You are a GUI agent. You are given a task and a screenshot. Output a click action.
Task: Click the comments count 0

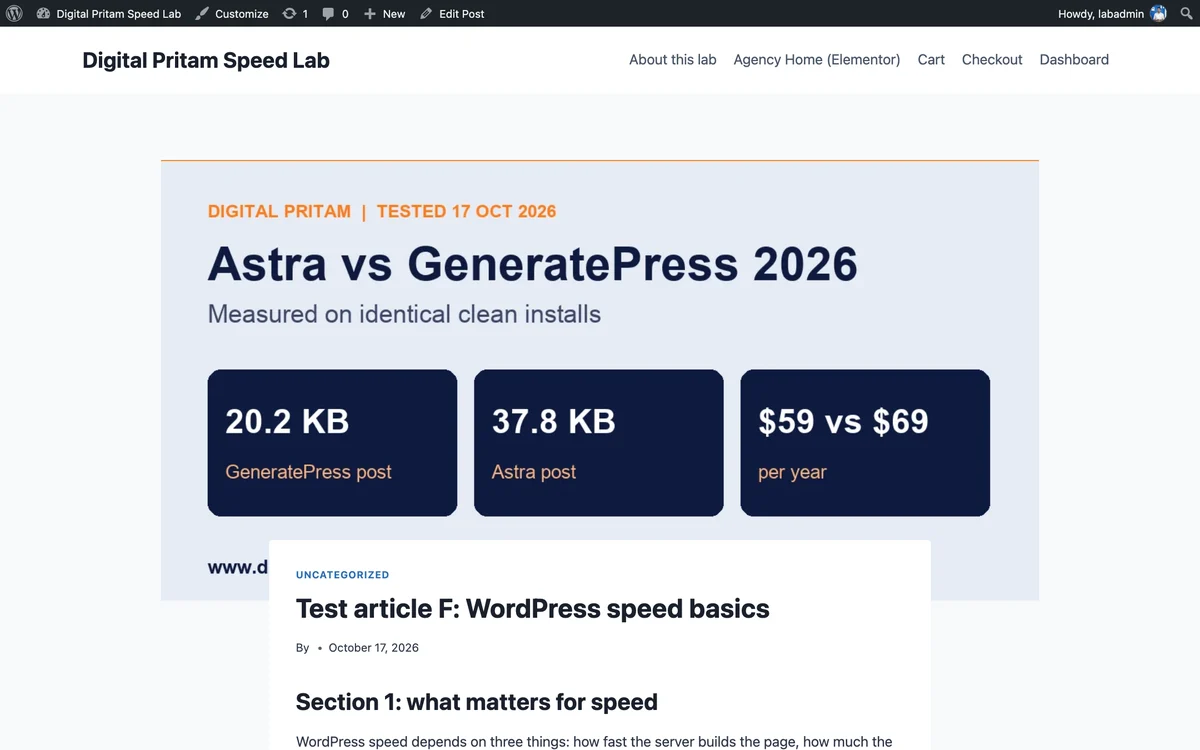pyautogui.click(x=345, y=14)
